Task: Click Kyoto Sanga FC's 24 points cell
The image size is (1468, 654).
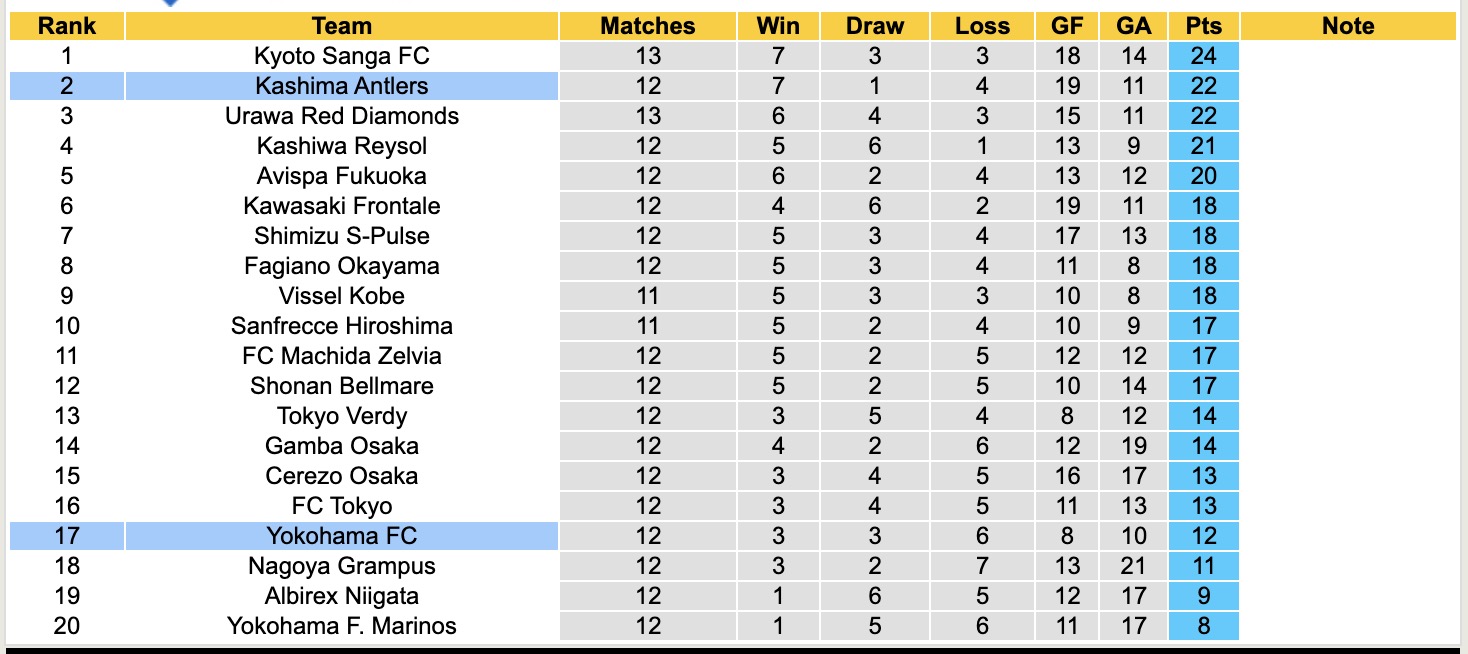Action: point(1203,56)
